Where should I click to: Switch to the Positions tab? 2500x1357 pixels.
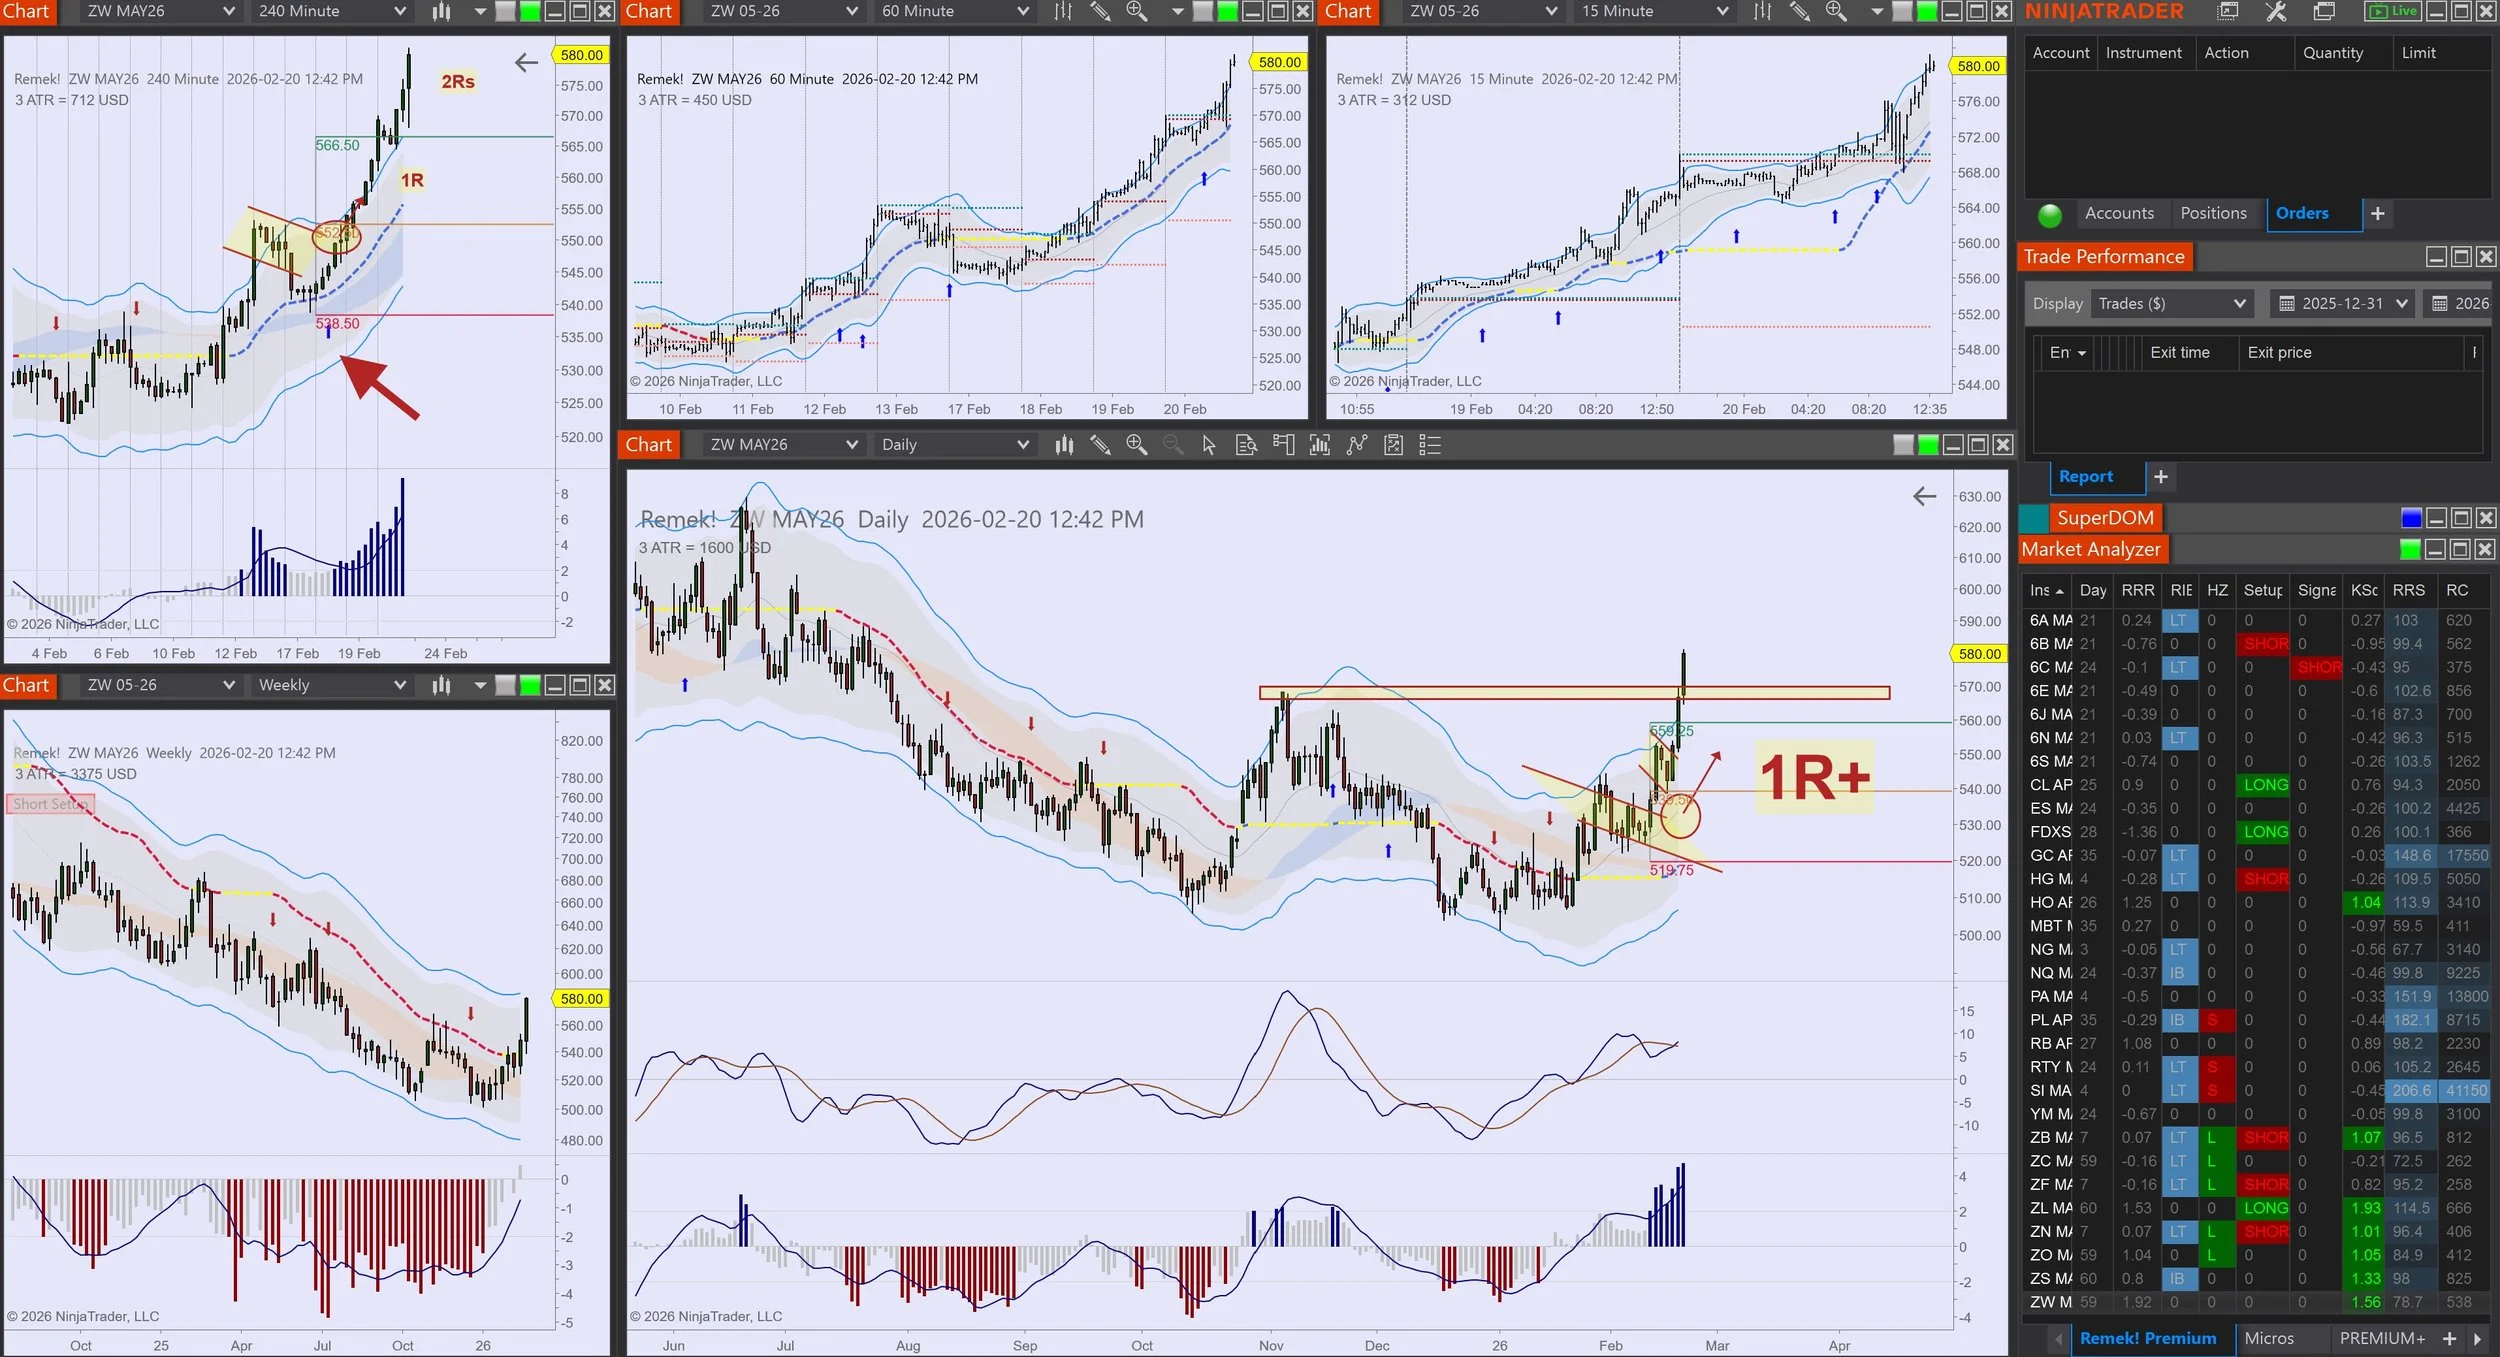[x=2212, y=213]
